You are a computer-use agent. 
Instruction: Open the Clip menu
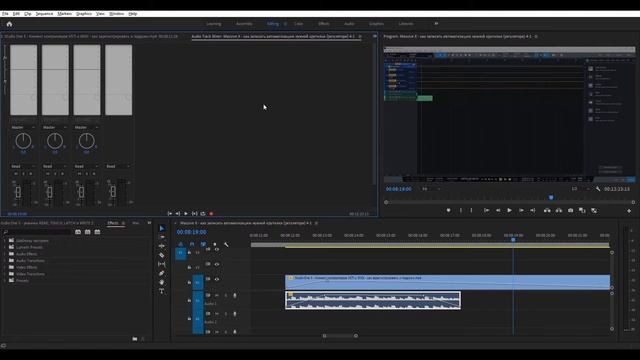point(27,13)
